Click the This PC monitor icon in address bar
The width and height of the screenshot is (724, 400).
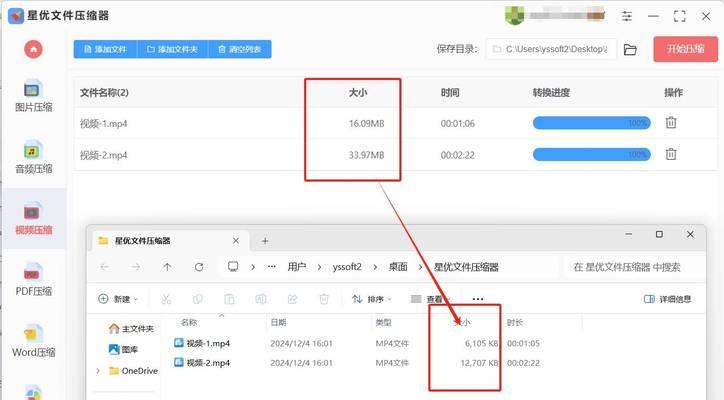[x=233, y=267]
